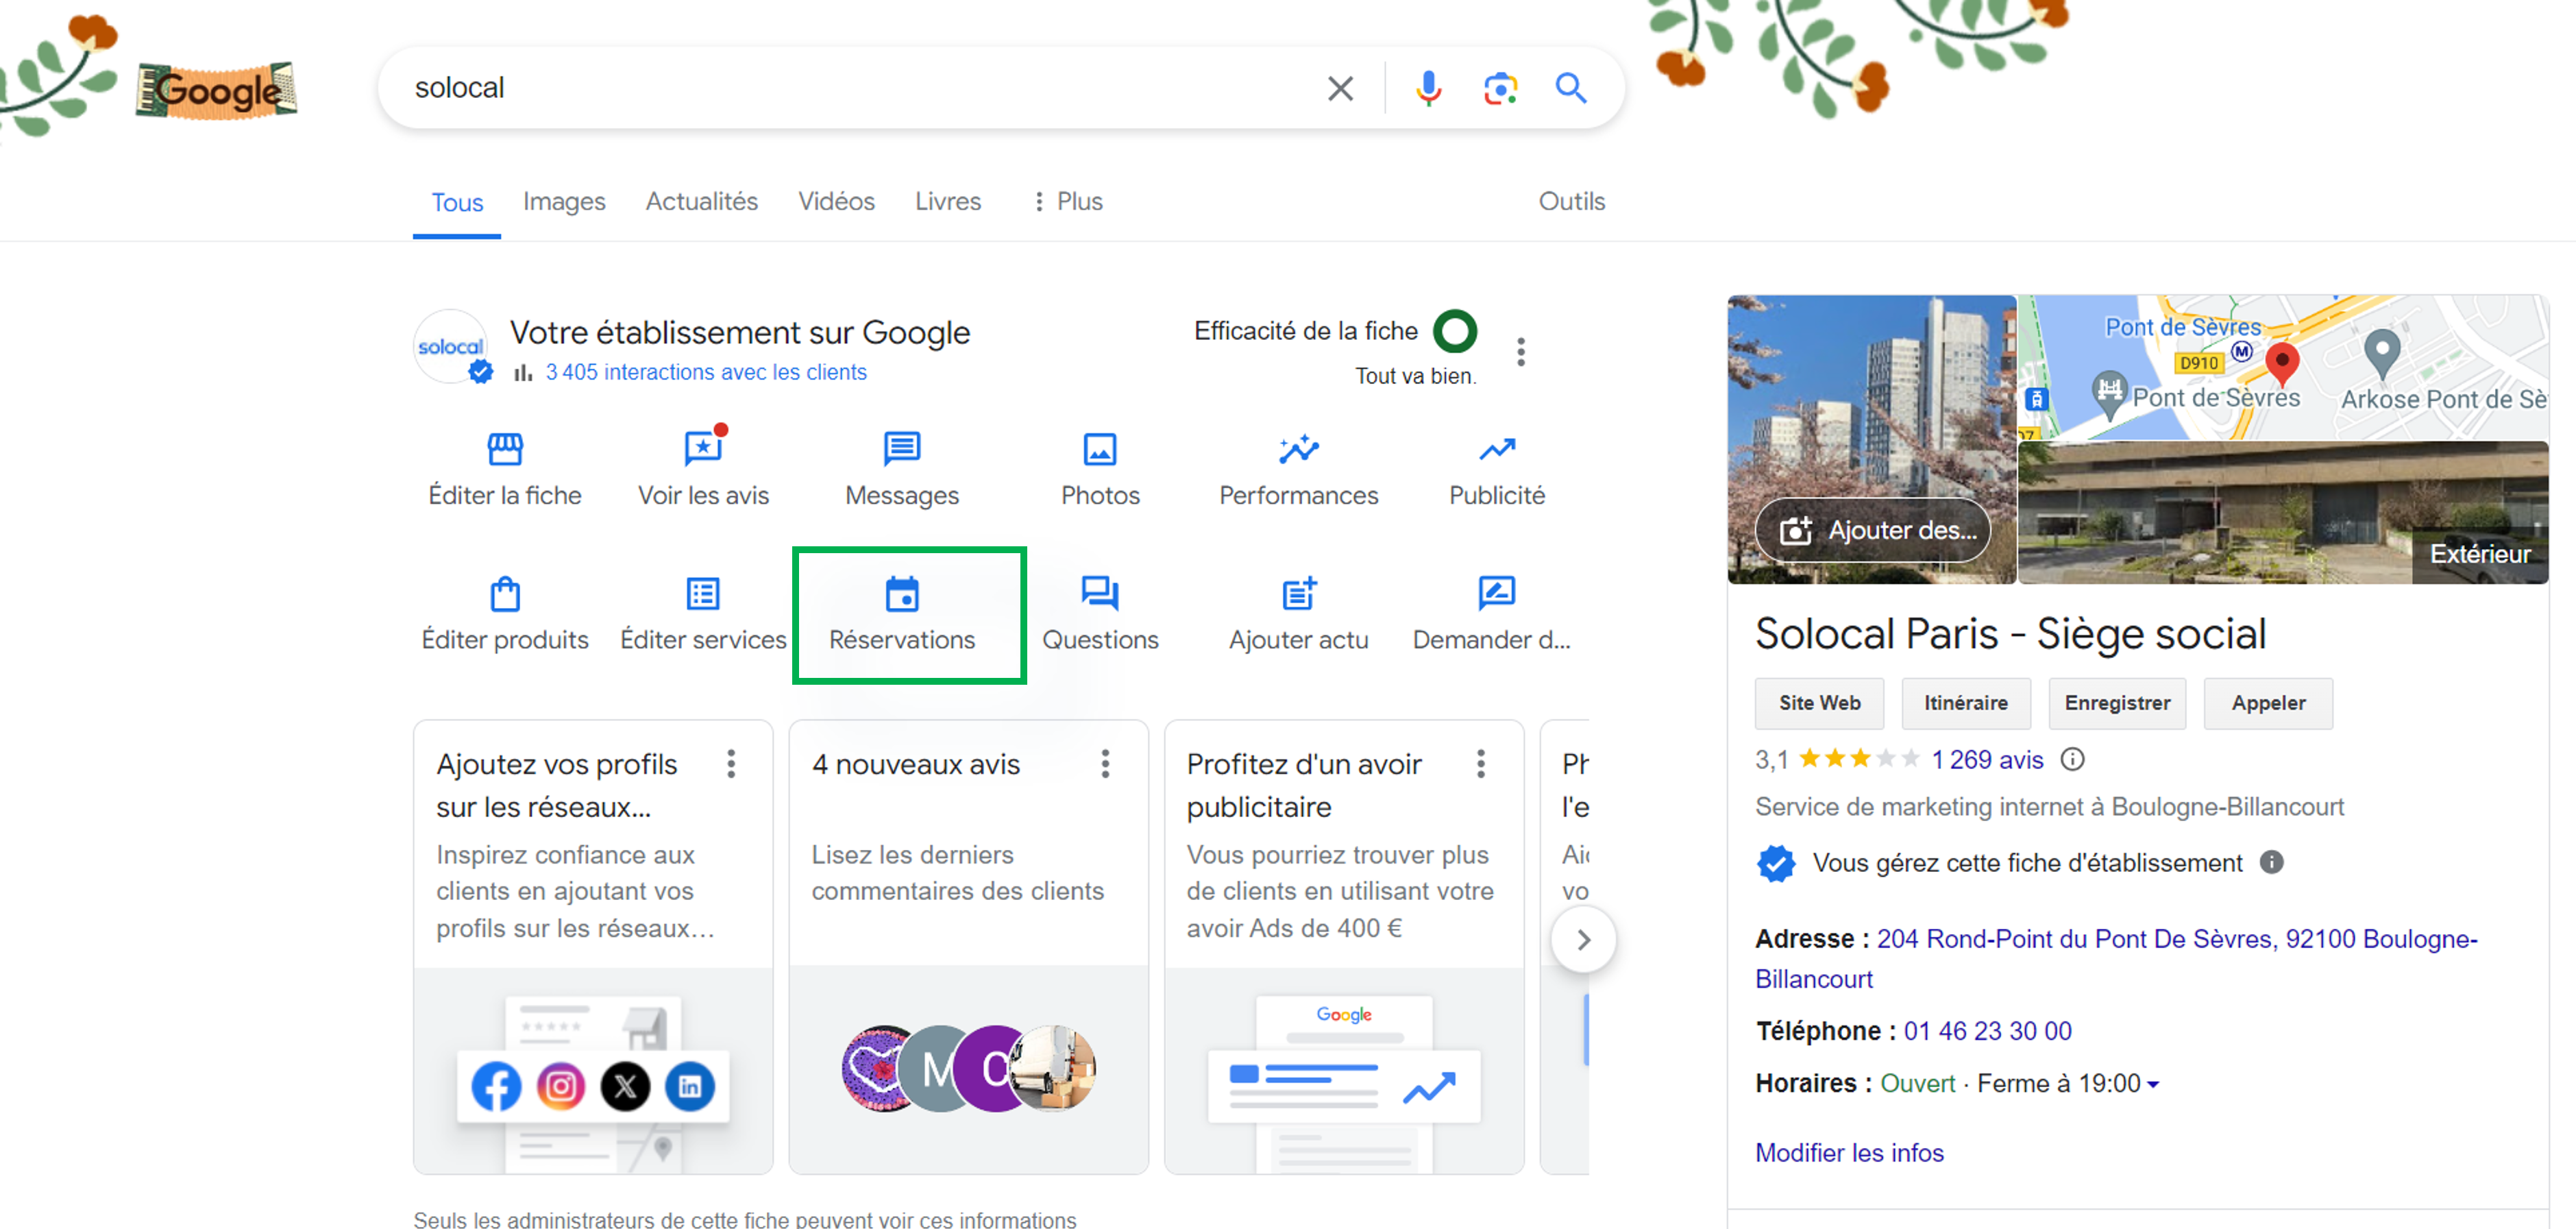This screenshot has width=2576, height=1229.
Task: Open Éditer produits shopping bag icon
Action: click(x=505, y=594)
